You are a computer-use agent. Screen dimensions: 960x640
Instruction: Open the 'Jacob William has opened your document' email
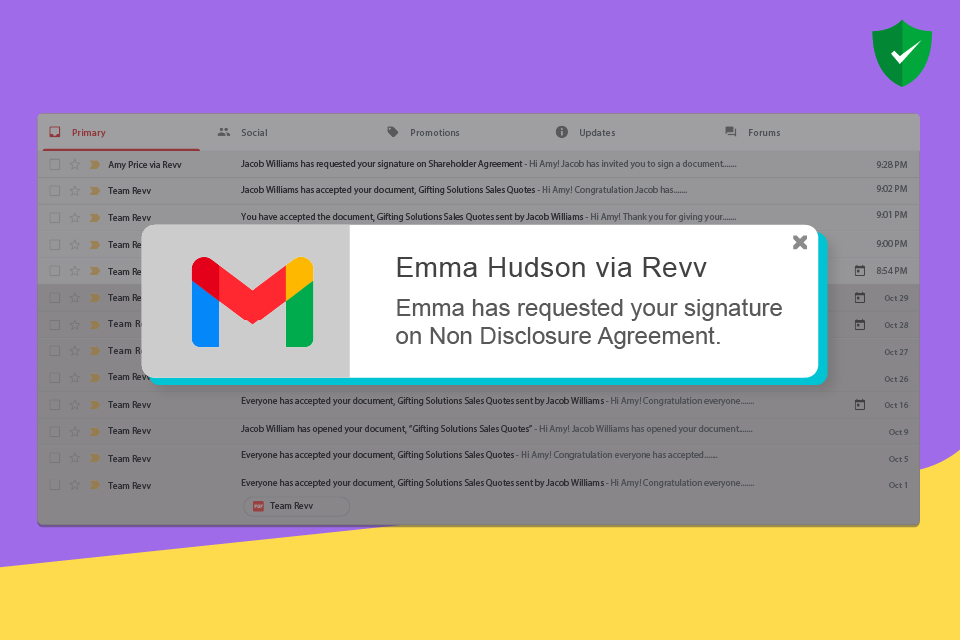tap(497, 429)
